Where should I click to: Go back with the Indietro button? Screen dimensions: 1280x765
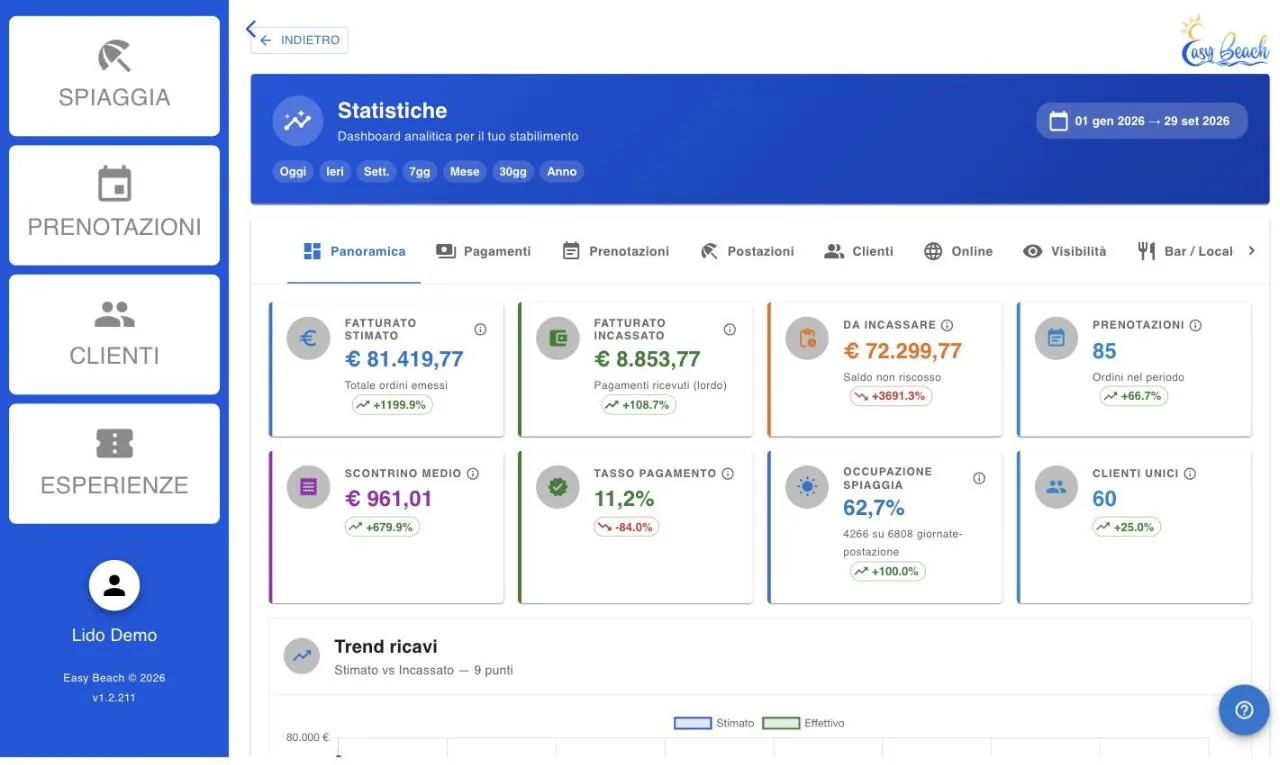point(300,40)
